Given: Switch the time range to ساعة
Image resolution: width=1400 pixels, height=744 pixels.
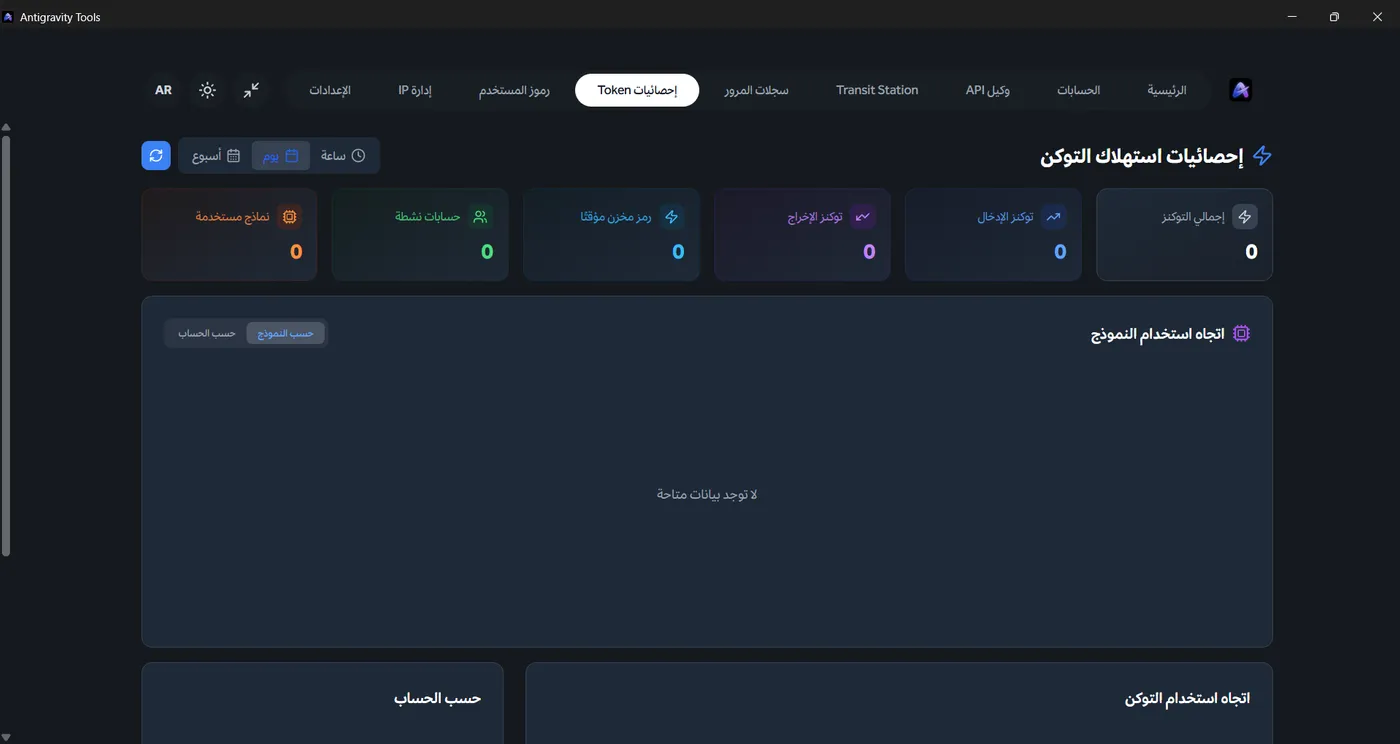Looking at the screenshot, I should [x=343, y=155].
